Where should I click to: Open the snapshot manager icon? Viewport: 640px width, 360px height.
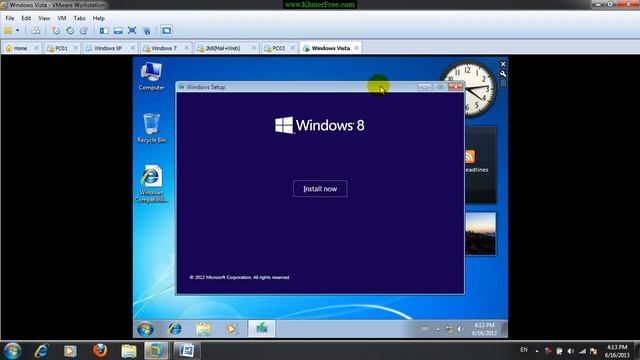84,31
